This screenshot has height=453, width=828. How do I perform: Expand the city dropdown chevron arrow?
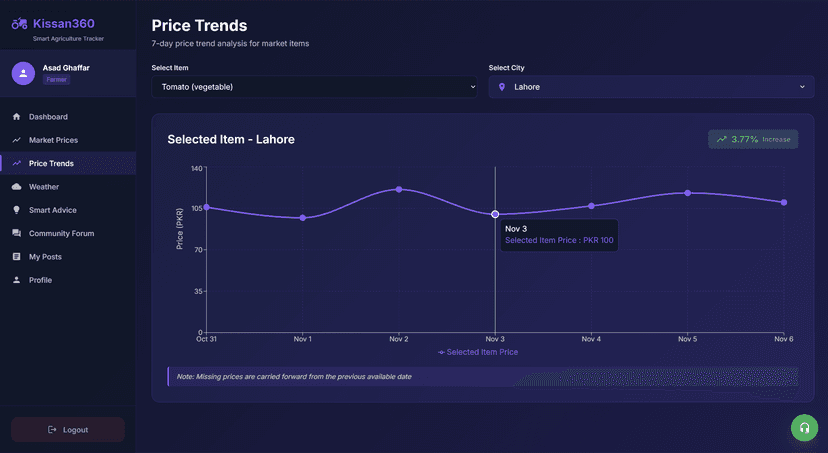(802, 87)
